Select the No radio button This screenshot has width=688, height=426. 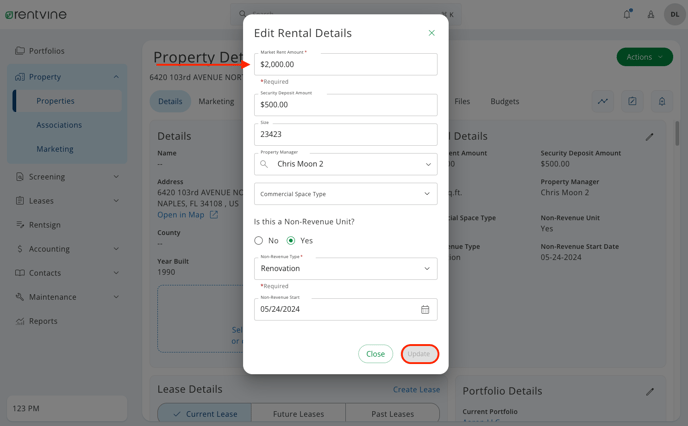click(x=258, y=240)
